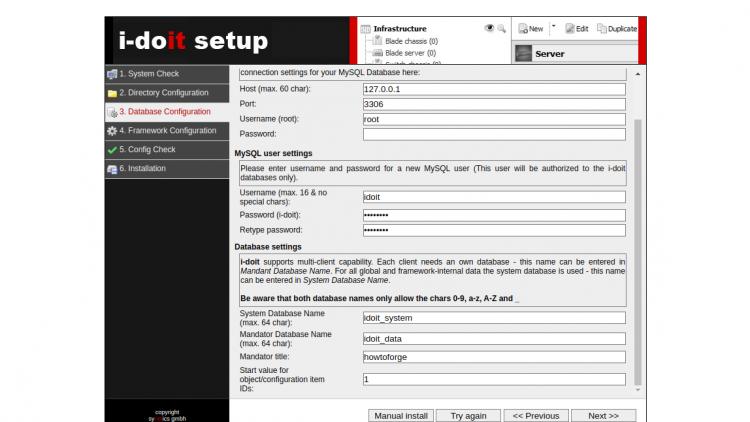Click the Framework Configuration gear icon

tap(112, 131)
